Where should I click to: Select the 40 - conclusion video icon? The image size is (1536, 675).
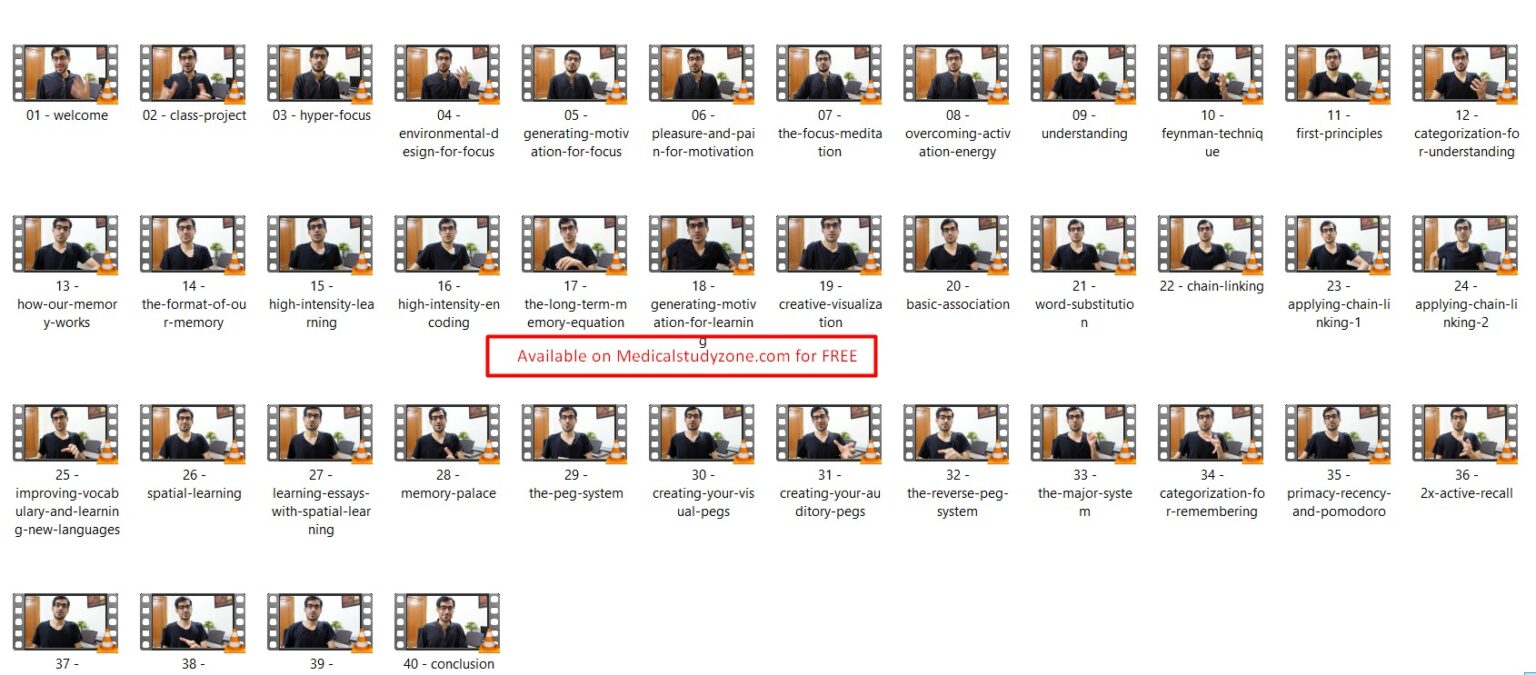pos(447,623)
